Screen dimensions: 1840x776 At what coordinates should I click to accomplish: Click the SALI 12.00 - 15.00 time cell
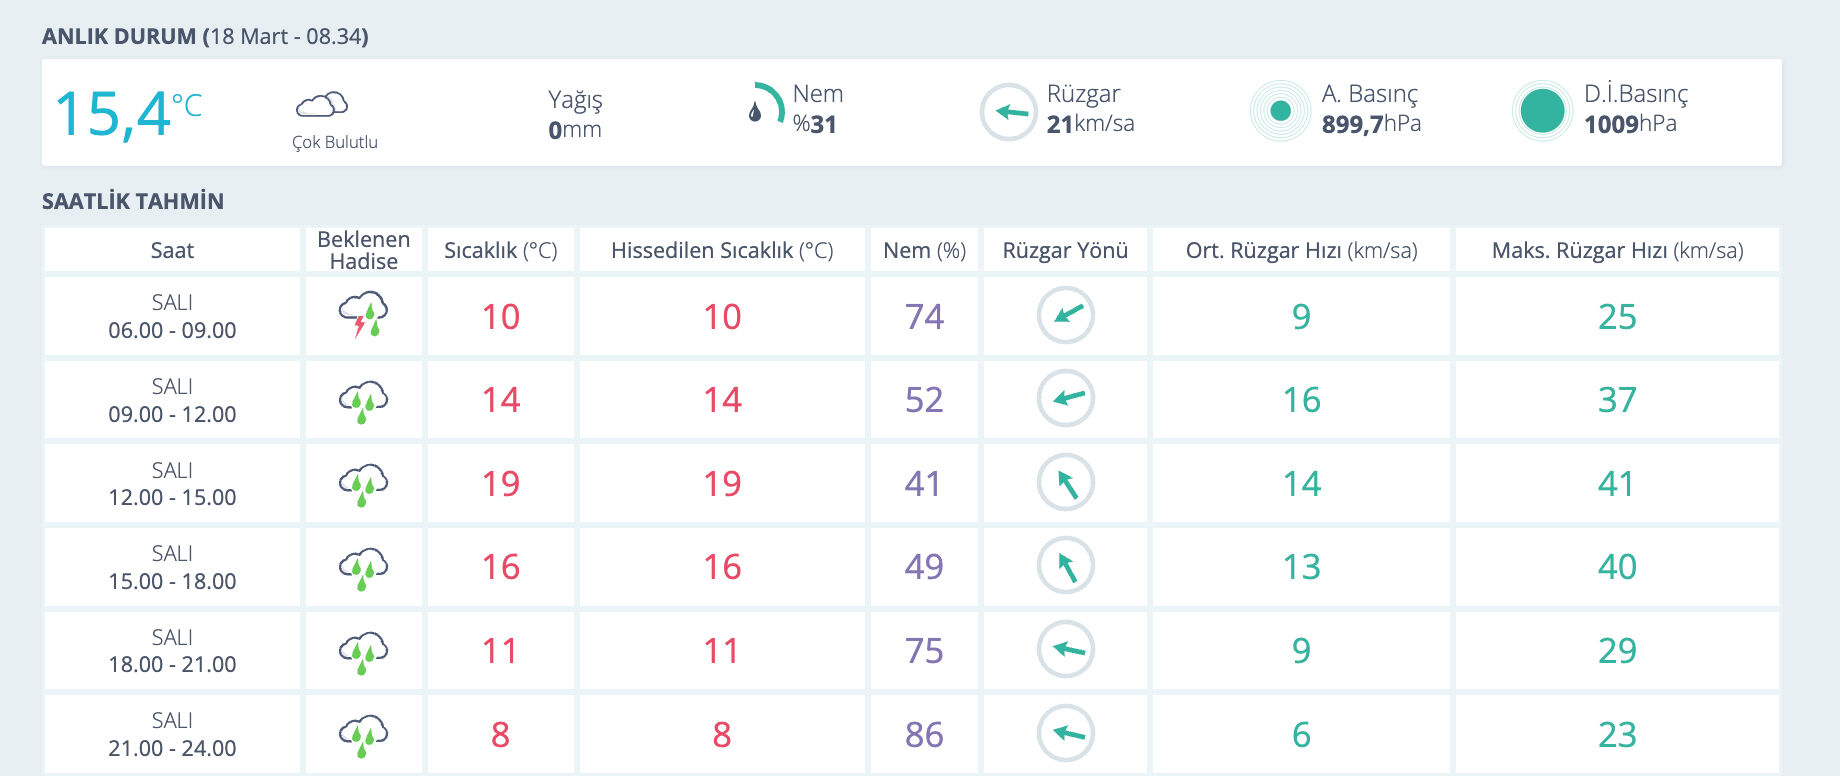[x=172, y=484]
